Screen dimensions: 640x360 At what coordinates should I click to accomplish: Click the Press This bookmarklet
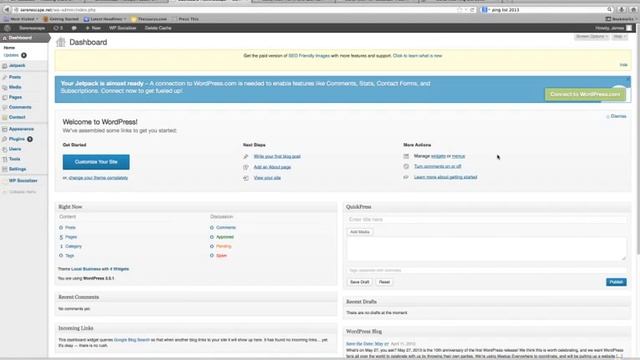(186, 19)
